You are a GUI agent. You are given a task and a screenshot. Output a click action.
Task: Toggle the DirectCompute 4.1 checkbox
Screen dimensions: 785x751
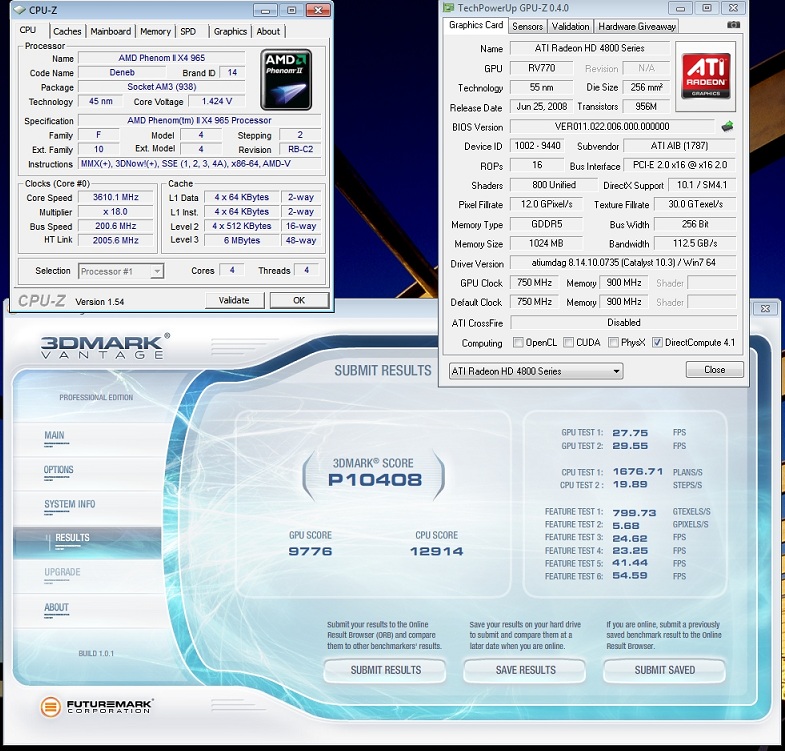[657, 342]
